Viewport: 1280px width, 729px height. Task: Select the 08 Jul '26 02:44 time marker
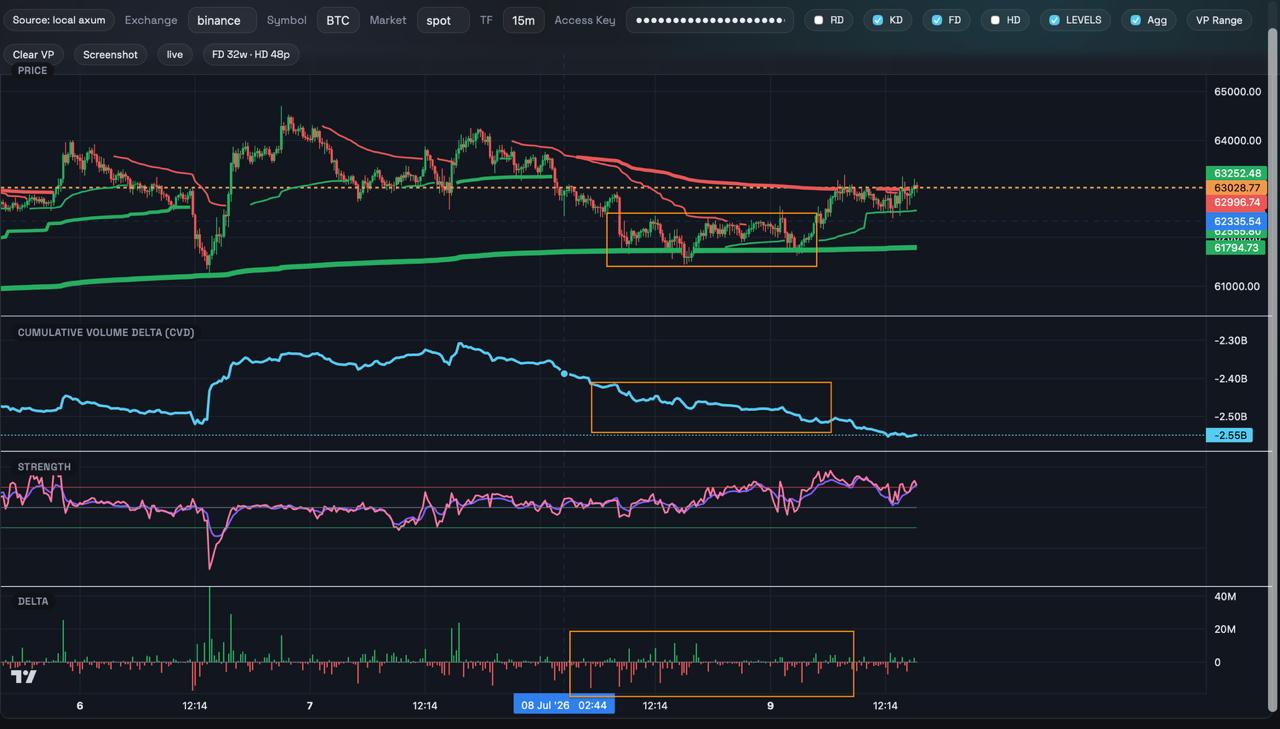(564, 705)
